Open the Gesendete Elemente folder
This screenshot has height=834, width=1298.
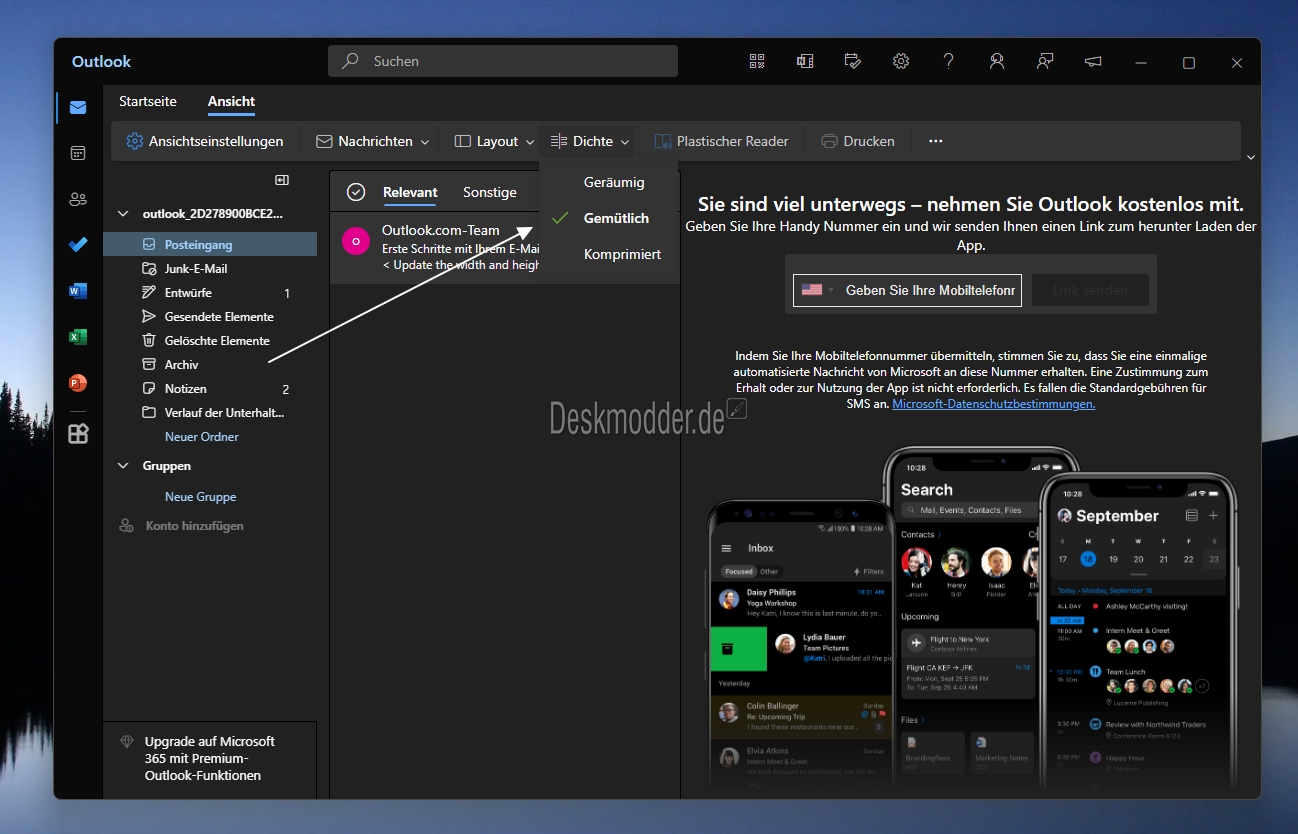tap(210, 316)
